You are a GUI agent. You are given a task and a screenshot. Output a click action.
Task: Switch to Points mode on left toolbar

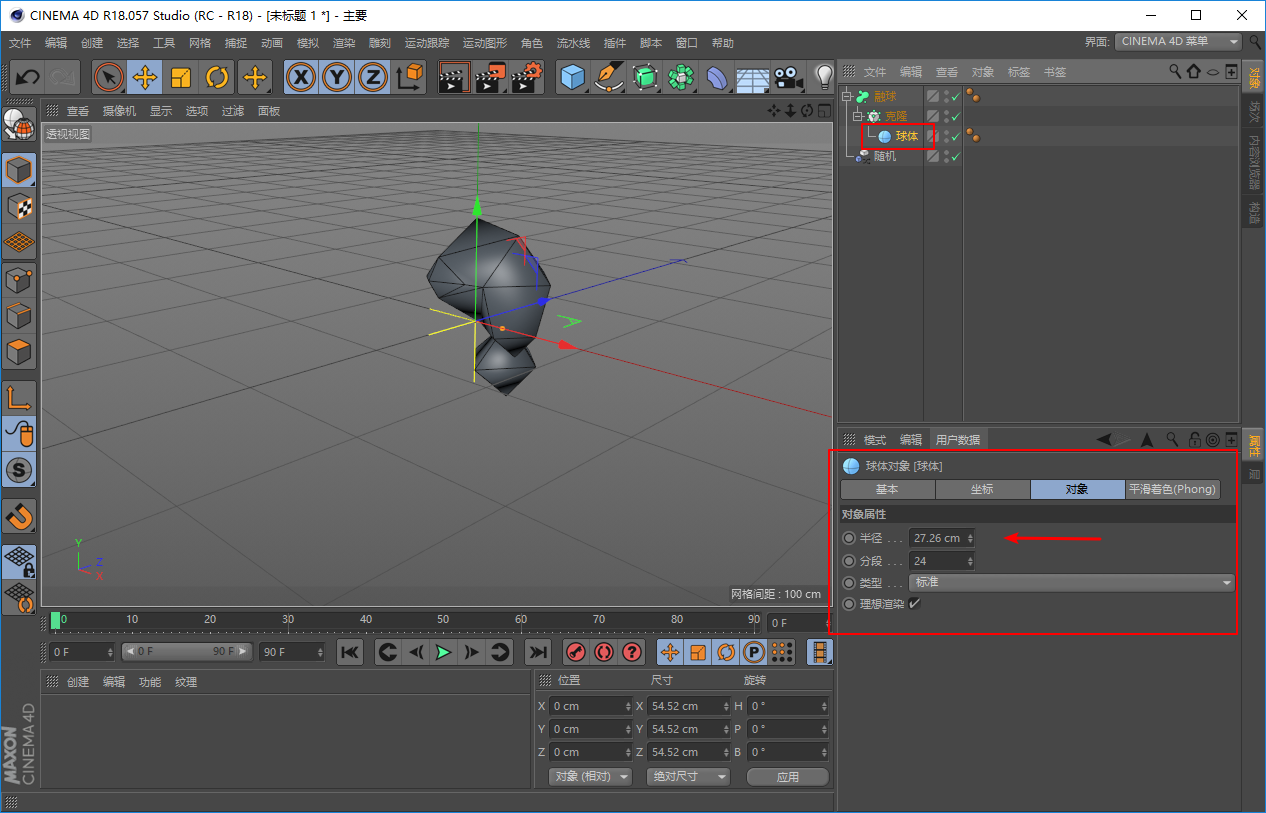tap(19, 279)
